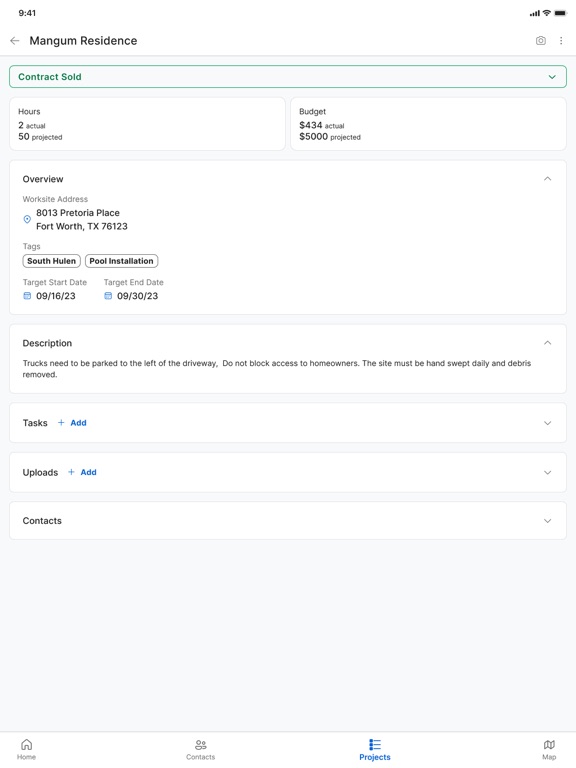Open the three-dot more options menu
This screenshot has height=768, width=576.
pyautogui.click(x=561, y=41)
